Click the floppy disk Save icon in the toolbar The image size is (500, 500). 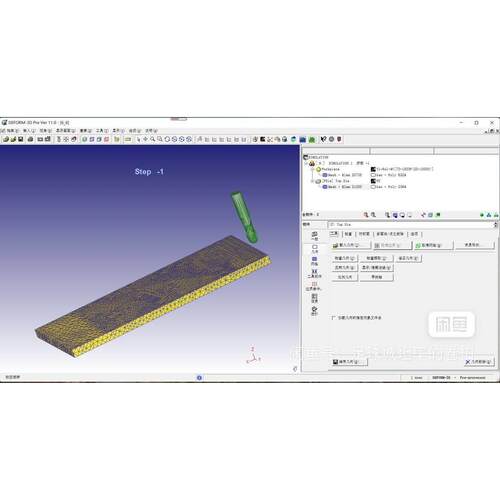click(20, 139)
